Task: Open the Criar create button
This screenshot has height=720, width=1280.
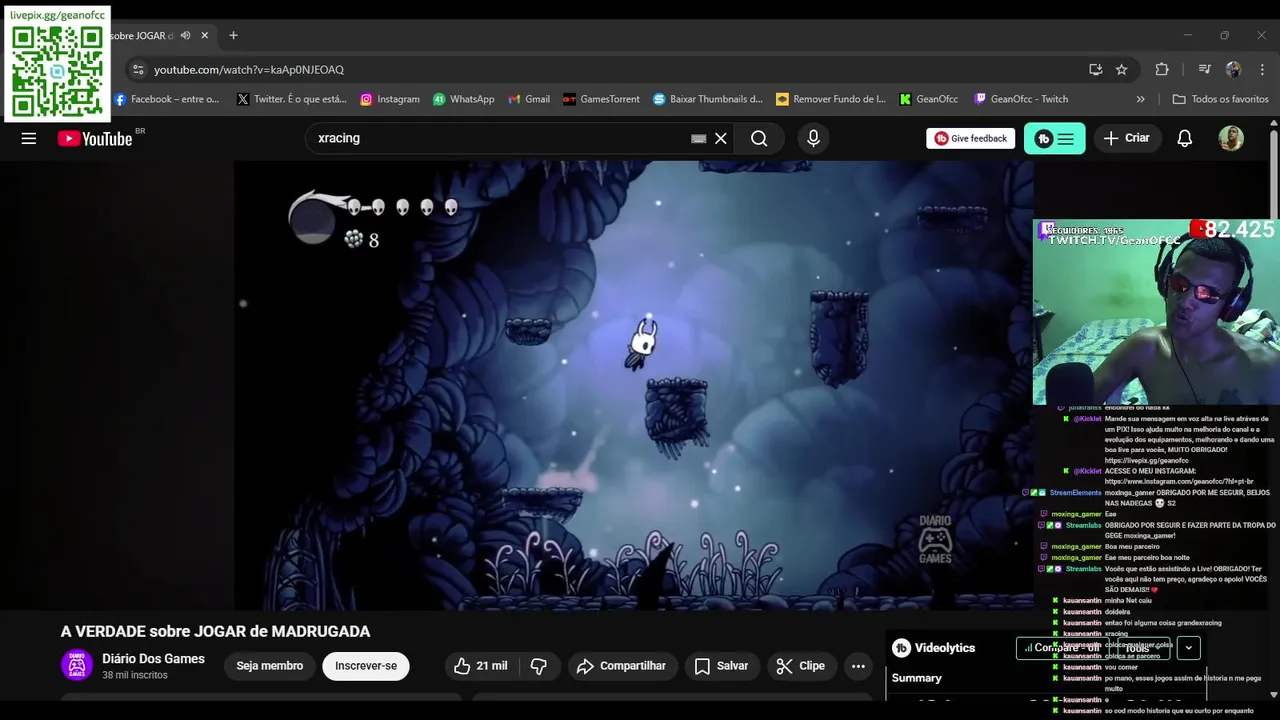Action: [1126, 139]
